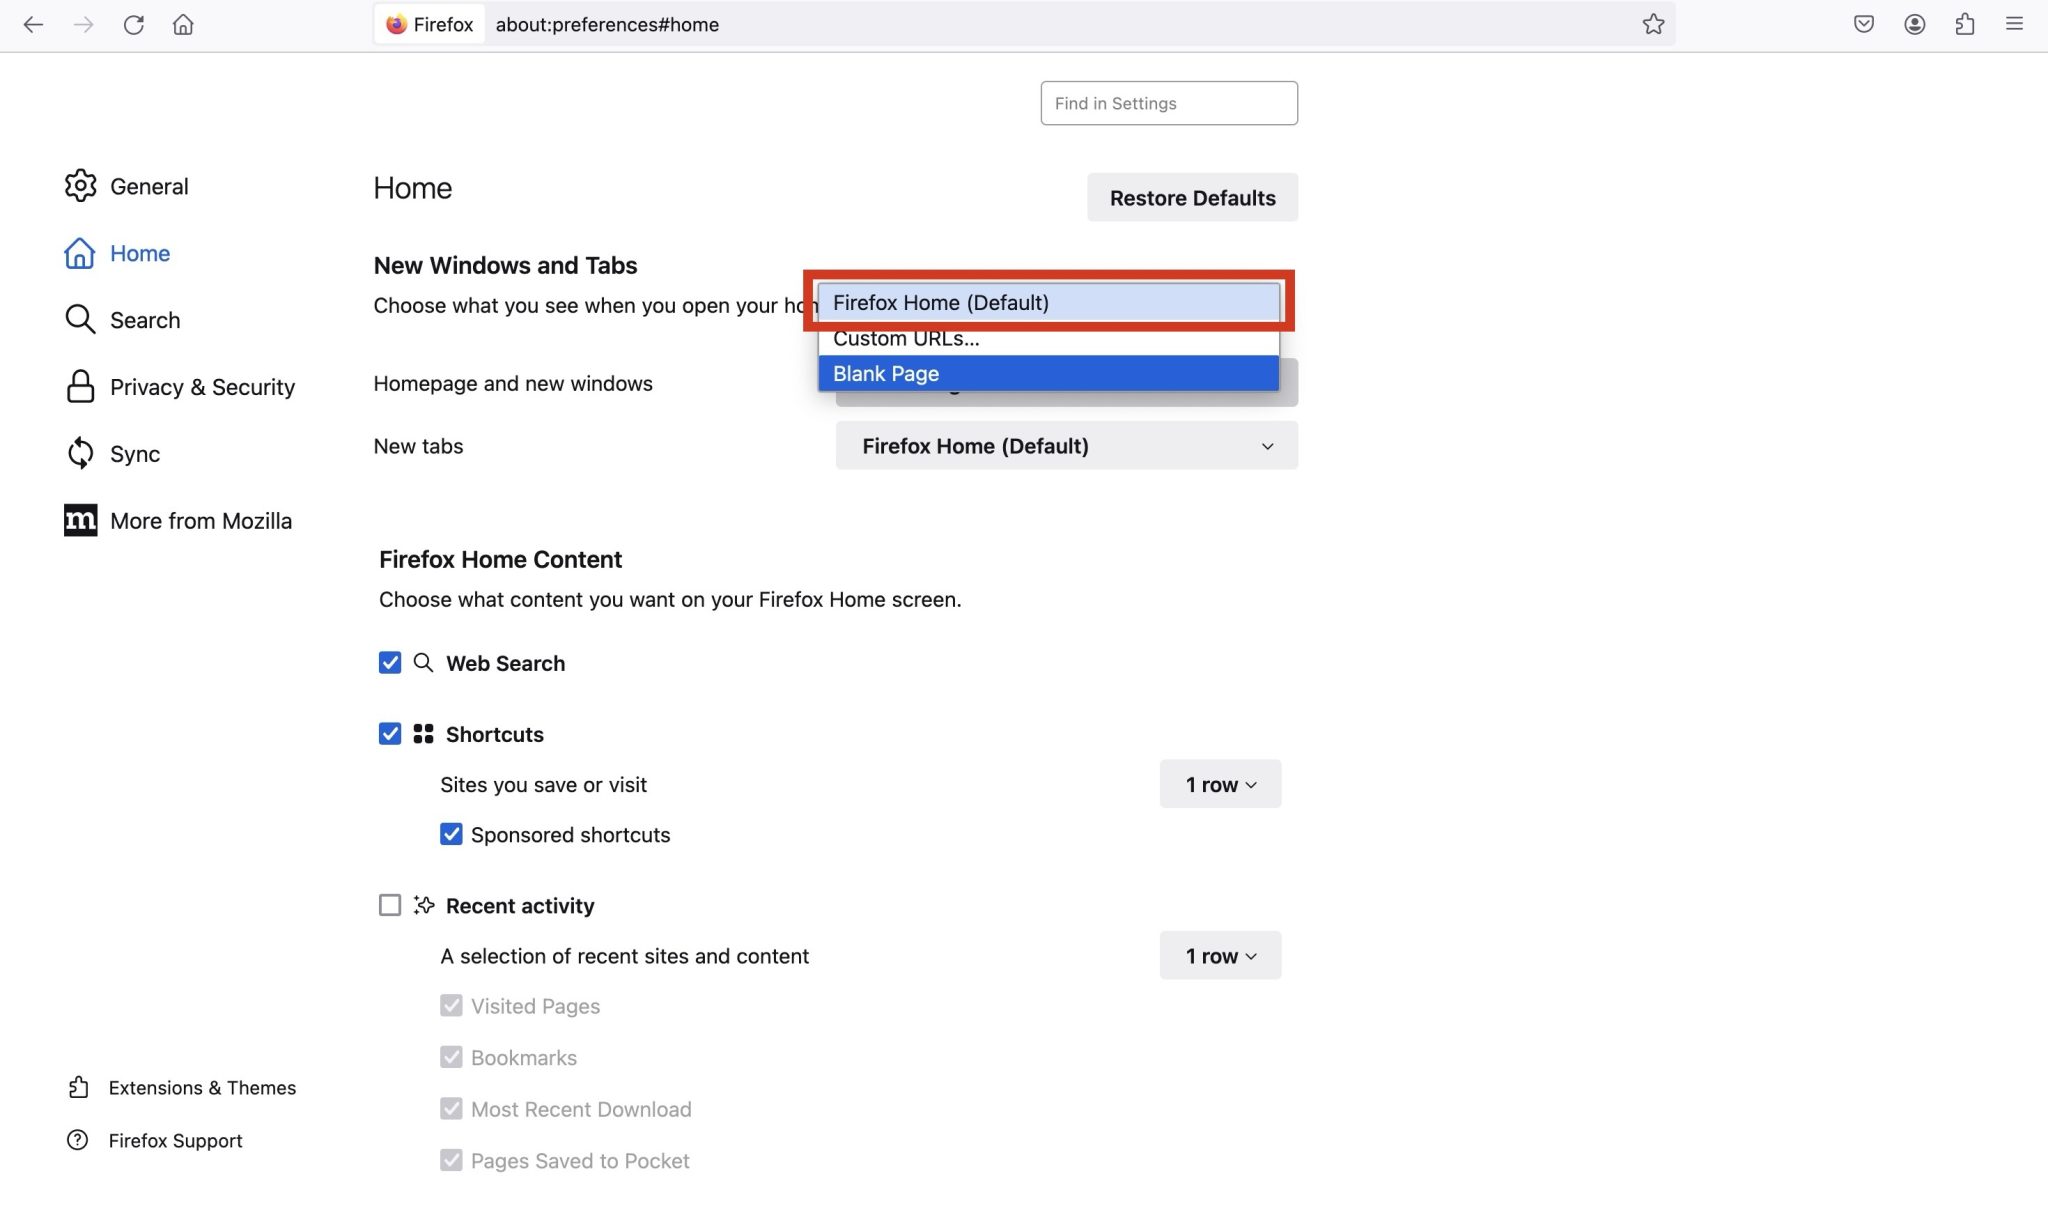
Task: Open the New tabs dropdown
Action: (1066, 446)
